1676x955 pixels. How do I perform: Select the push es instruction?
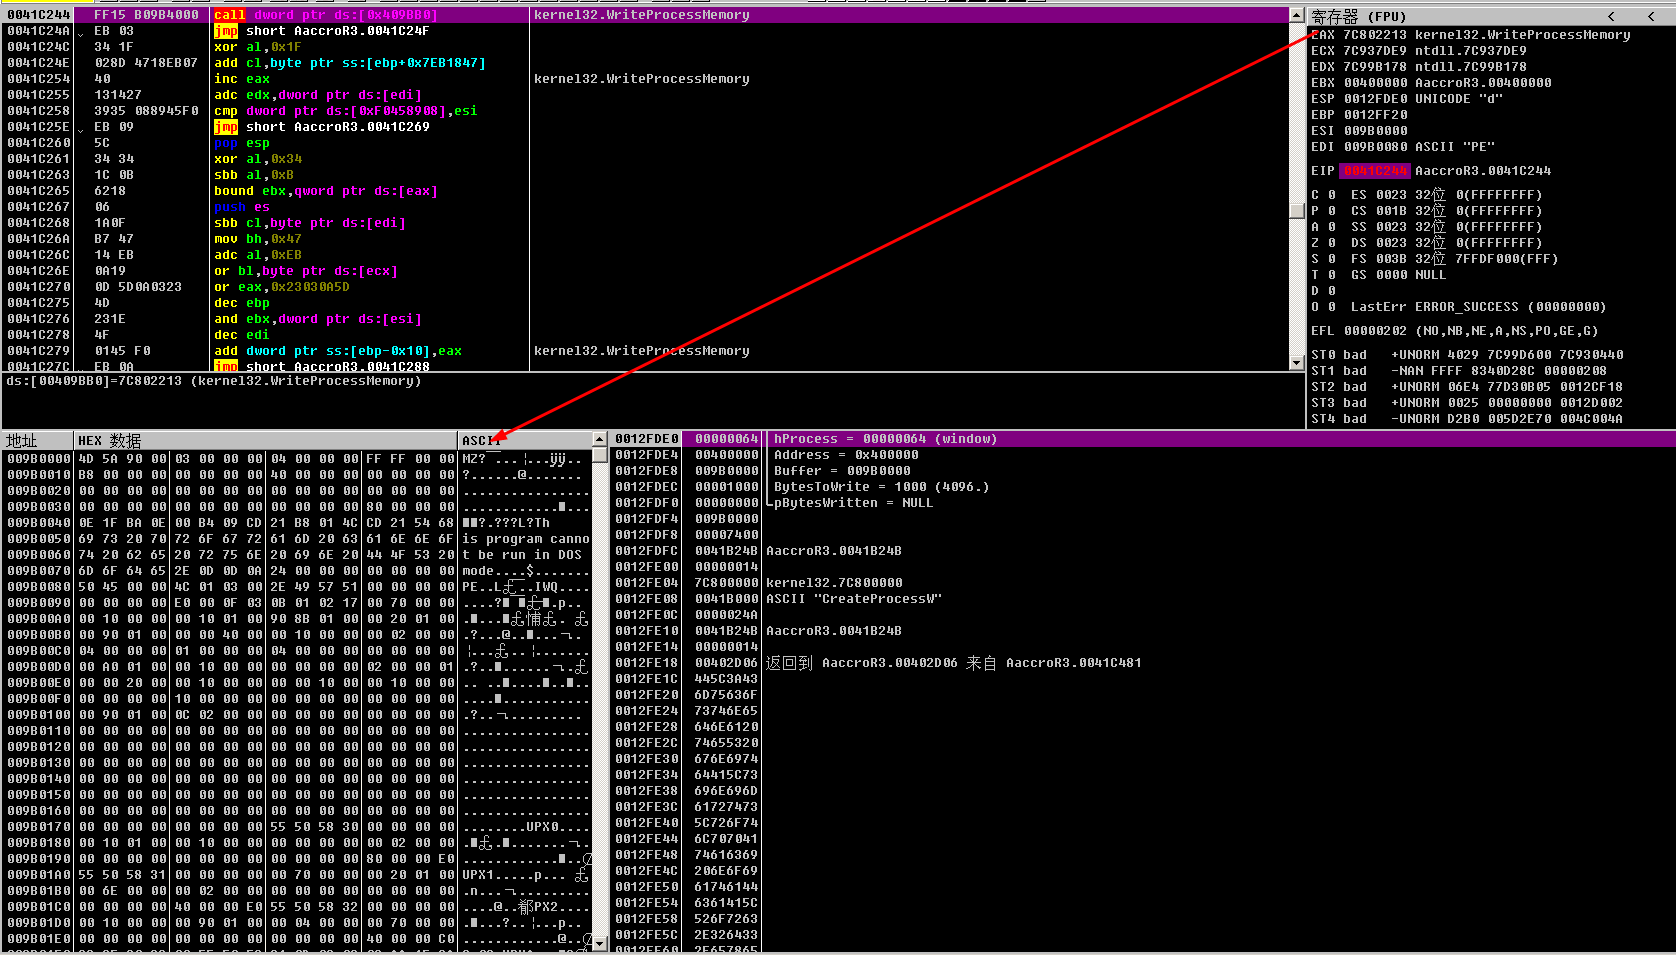point(241,207)
